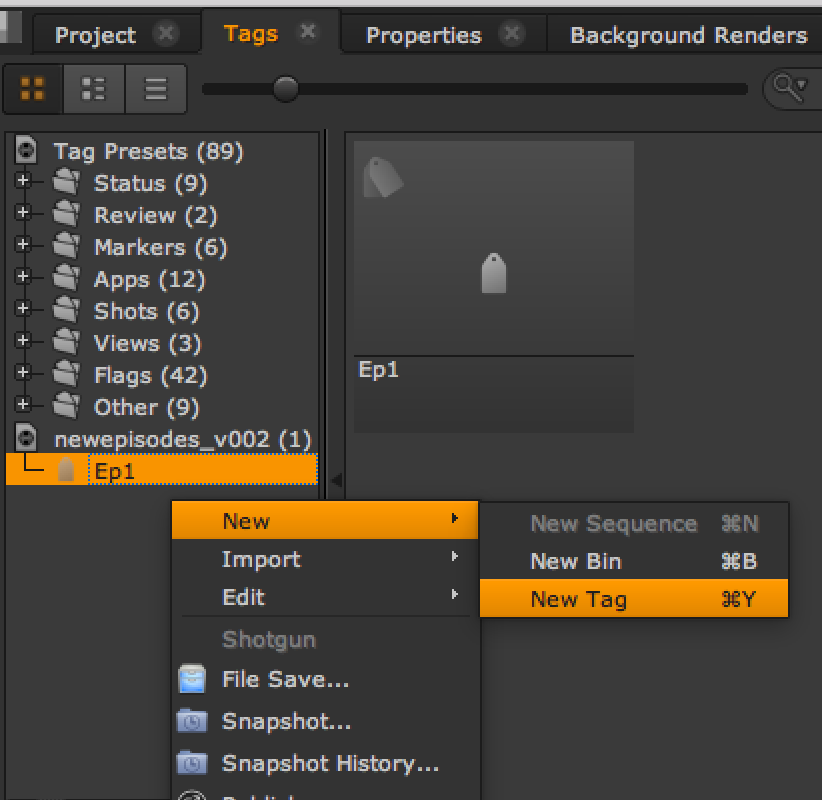Screen dimensions: 822x800
Task: Select Shots (6) label
Action: point(146,311)
